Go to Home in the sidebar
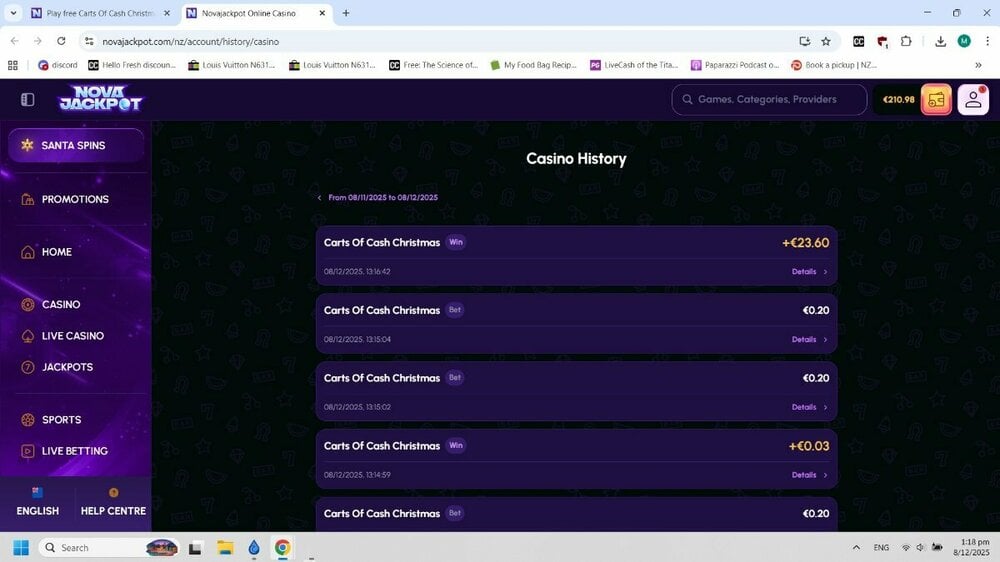The height and width of the screenshot is (562, 1000). tap(56, 252)
